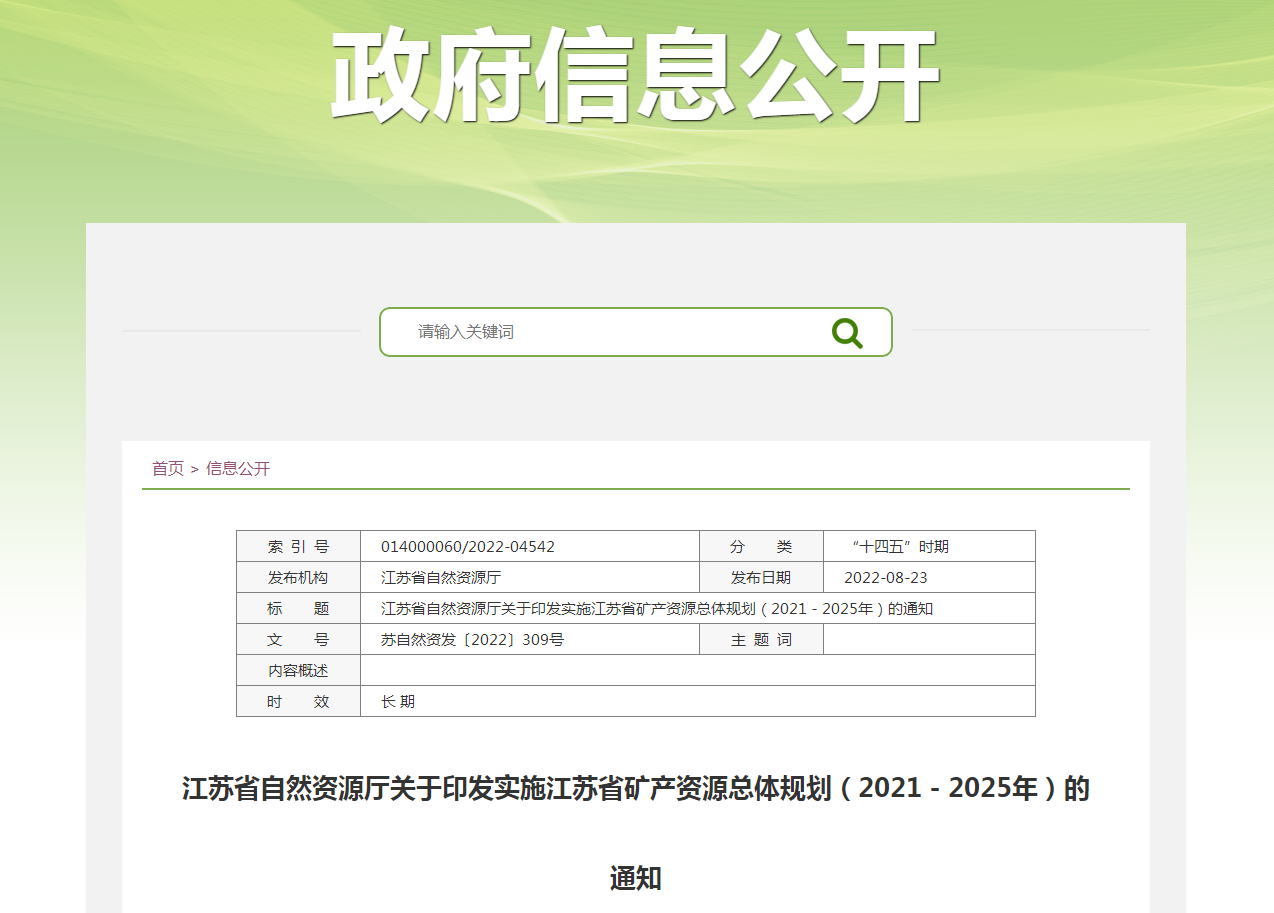Click the bold article headline text
The image size is (1274, 913).
point(636,790)
